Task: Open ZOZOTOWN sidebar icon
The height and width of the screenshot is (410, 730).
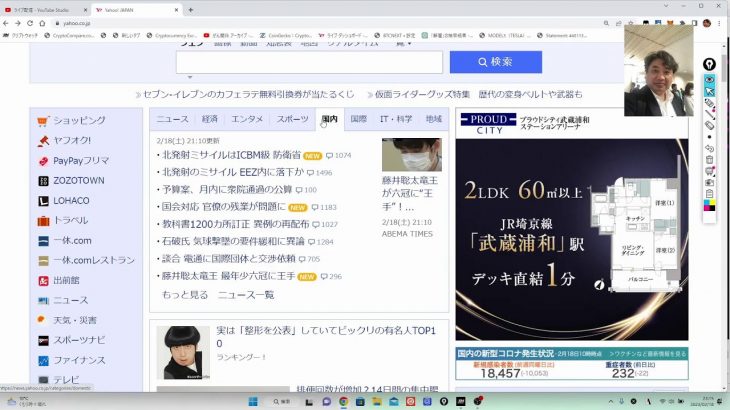Action: pos(43,181)
